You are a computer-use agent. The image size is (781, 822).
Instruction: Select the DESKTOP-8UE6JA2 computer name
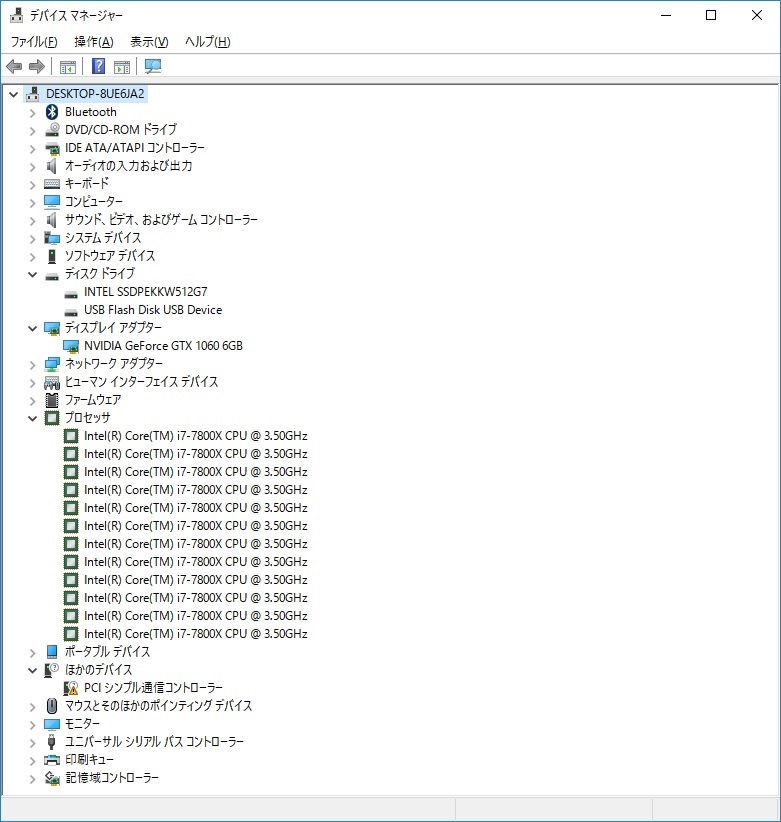(95, 94)
